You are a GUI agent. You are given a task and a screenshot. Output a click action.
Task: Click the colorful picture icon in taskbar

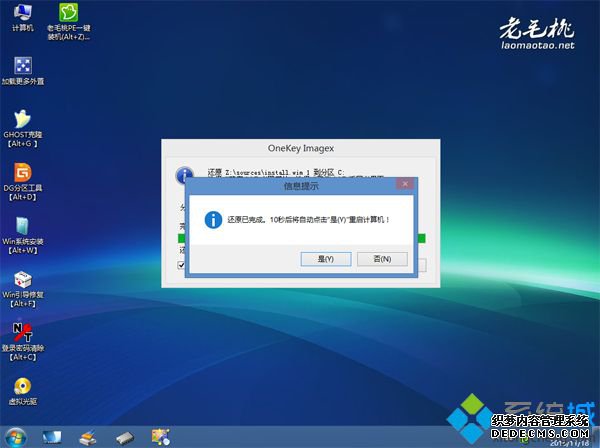pos(161,437)
